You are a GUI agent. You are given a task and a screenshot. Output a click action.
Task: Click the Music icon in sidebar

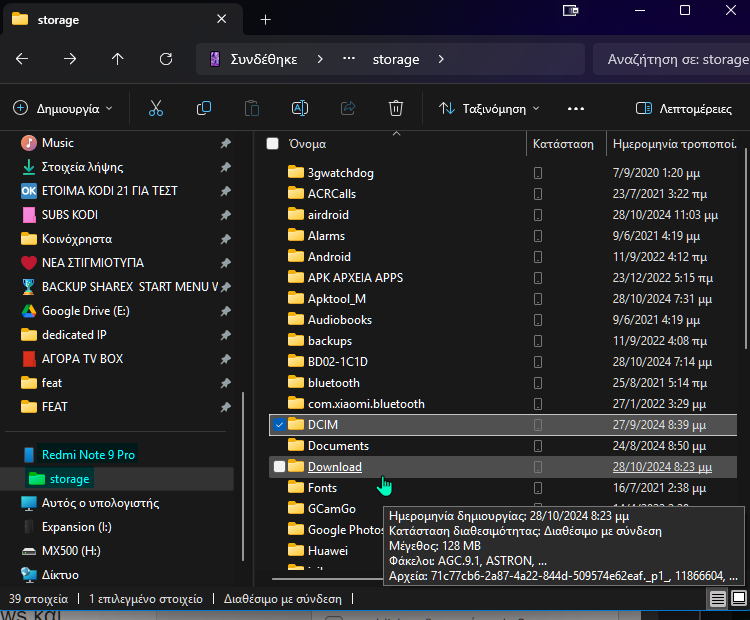tap(29, 143)
